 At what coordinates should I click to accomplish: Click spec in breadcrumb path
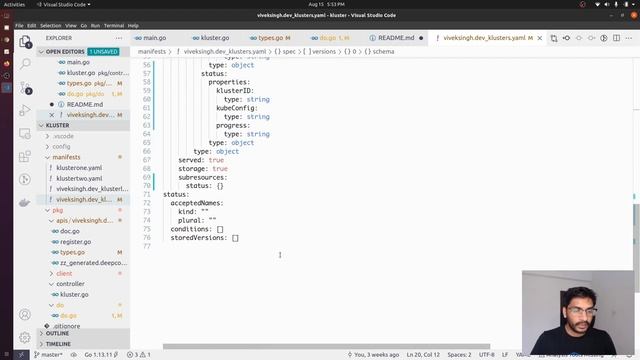tap(285, 51)
